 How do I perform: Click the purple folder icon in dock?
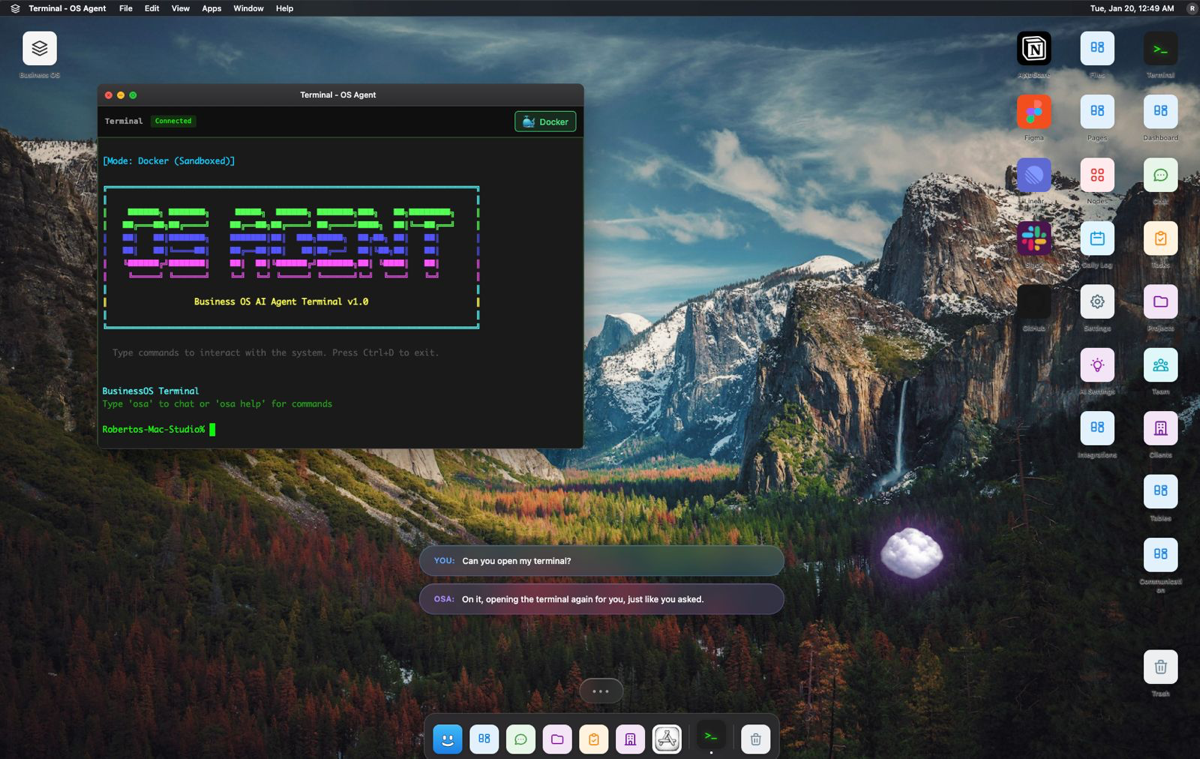pyautogui.click(x=557, y=739)
